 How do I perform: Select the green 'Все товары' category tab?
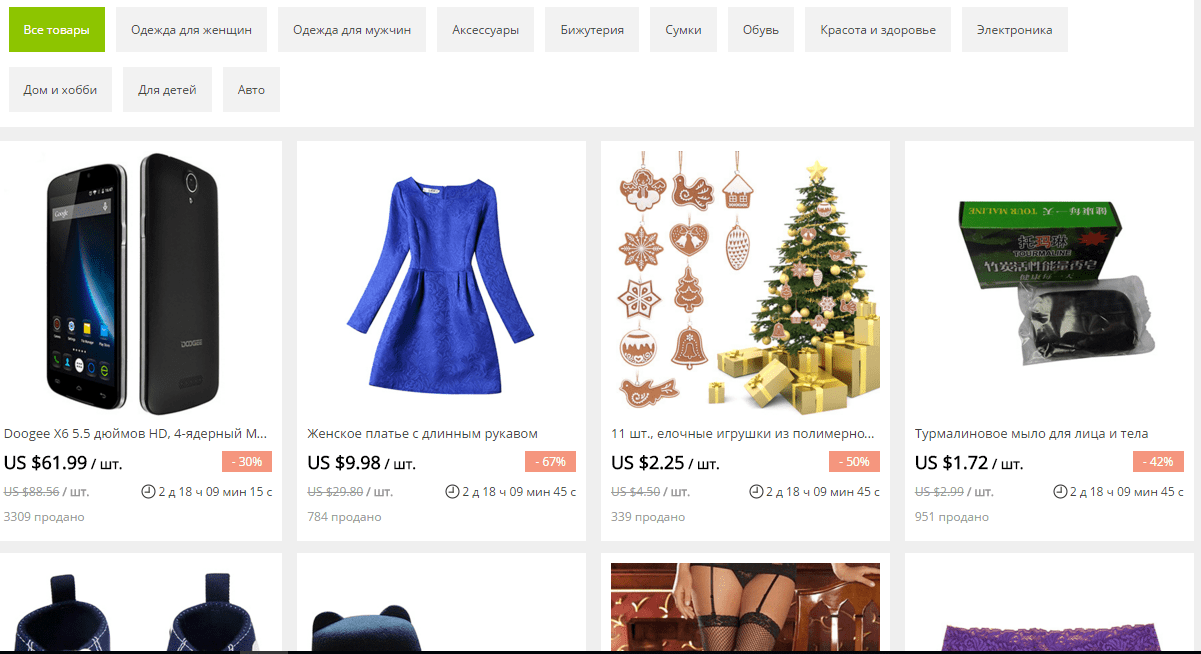pyautogui.click(x=57, y=30)
